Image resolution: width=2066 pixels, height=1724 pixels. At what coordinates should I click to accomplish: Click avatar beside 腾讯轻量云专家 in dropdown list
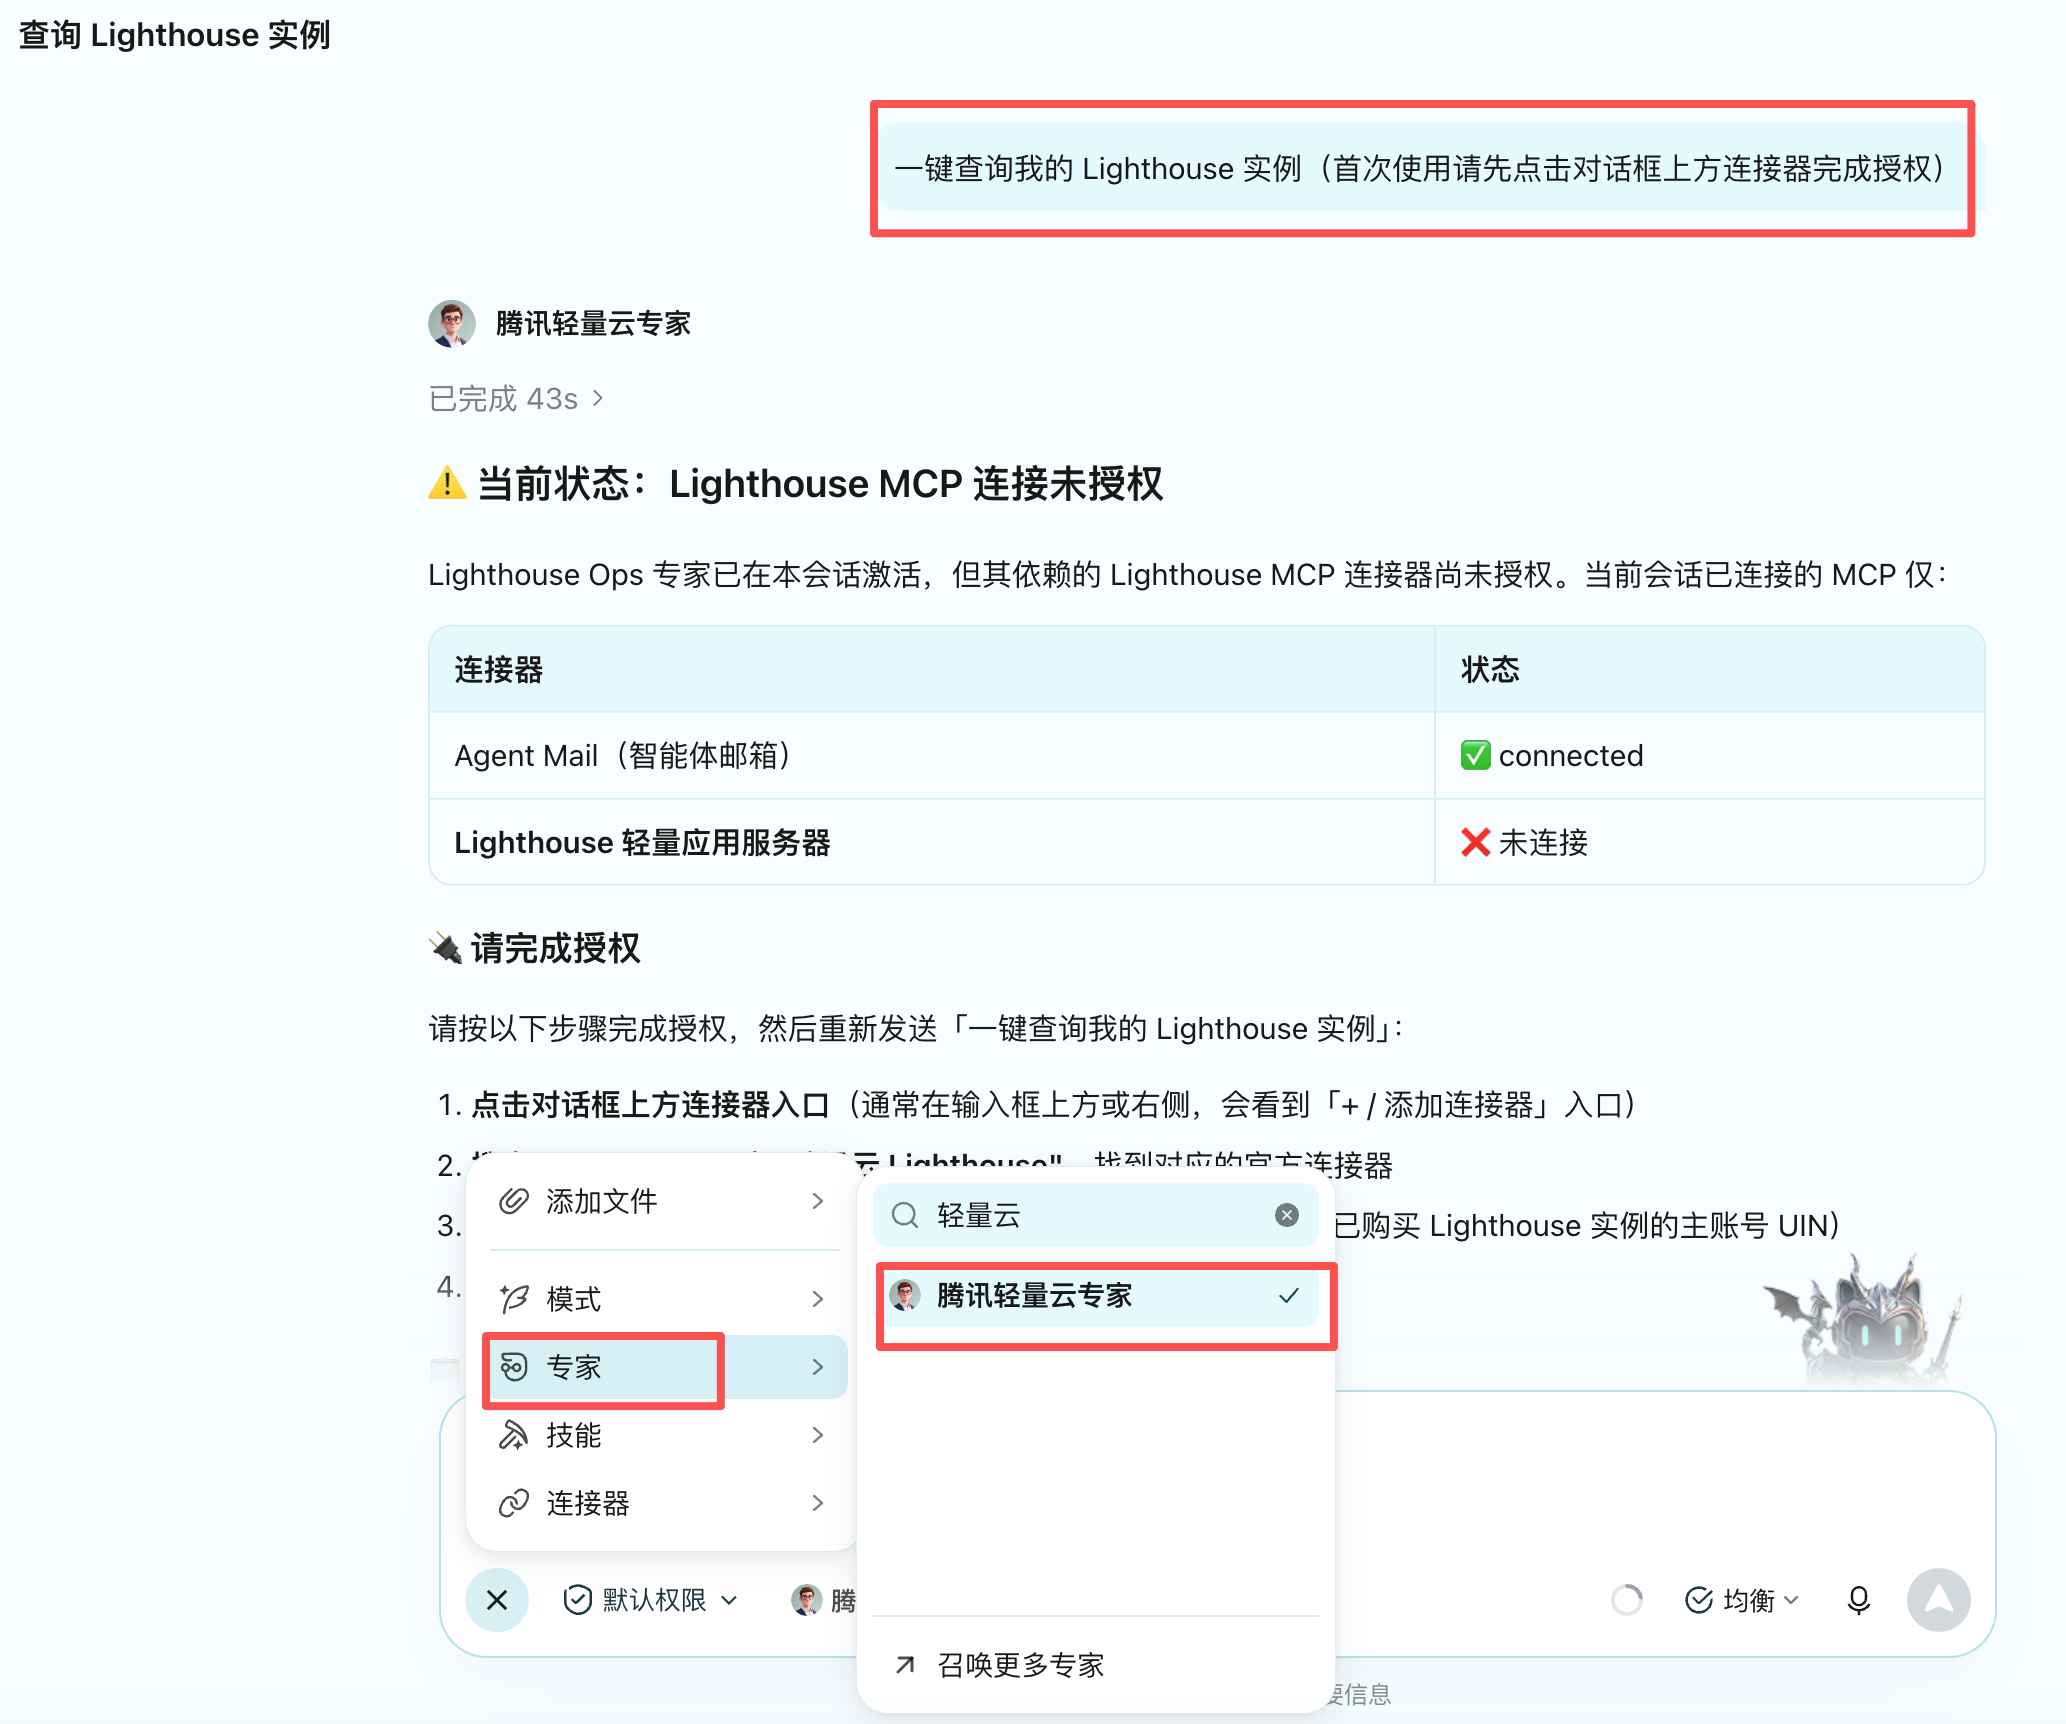(x=905, y=1295)
